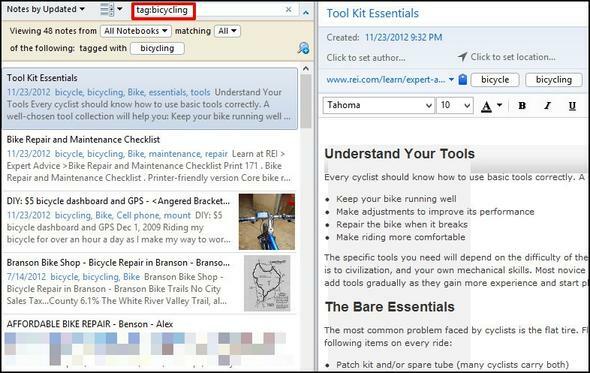
Task: Clear the search with the X button
Action: [289, 10]
